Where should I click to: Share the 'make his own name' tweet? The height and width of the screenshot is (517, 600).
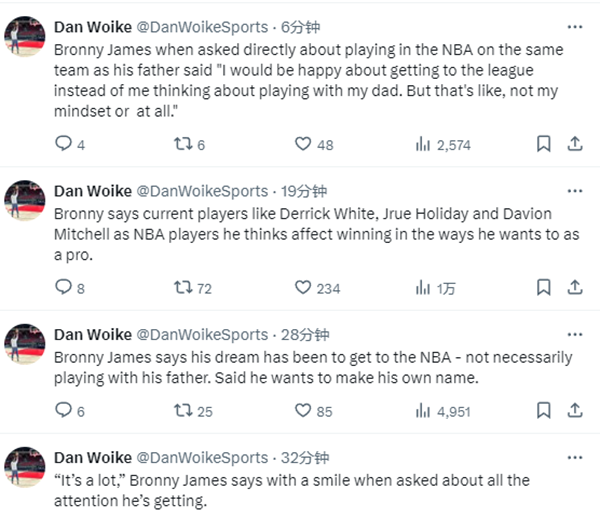(575, 410)
